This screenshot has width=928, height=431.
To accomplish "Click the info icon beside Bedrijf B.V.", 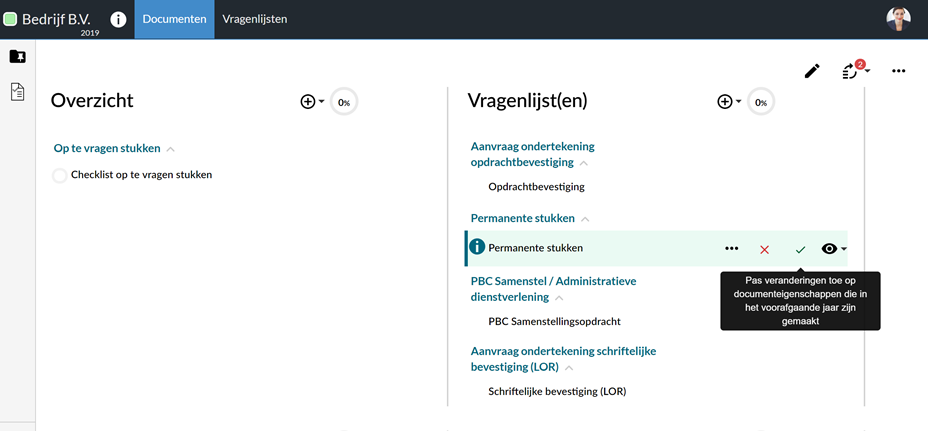I will coord(118,20).
